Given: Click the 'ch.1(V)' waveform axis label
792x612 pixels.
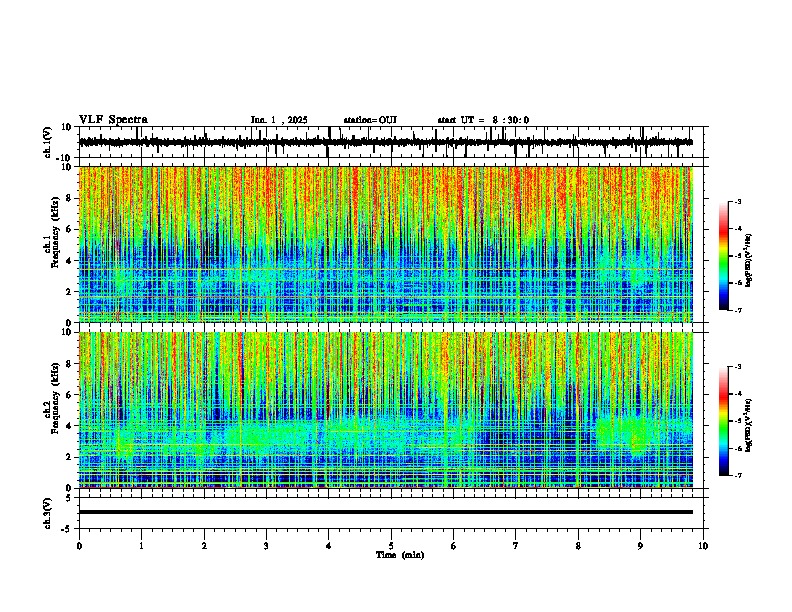Looking at the screenshot, I should tap(48, 142).
